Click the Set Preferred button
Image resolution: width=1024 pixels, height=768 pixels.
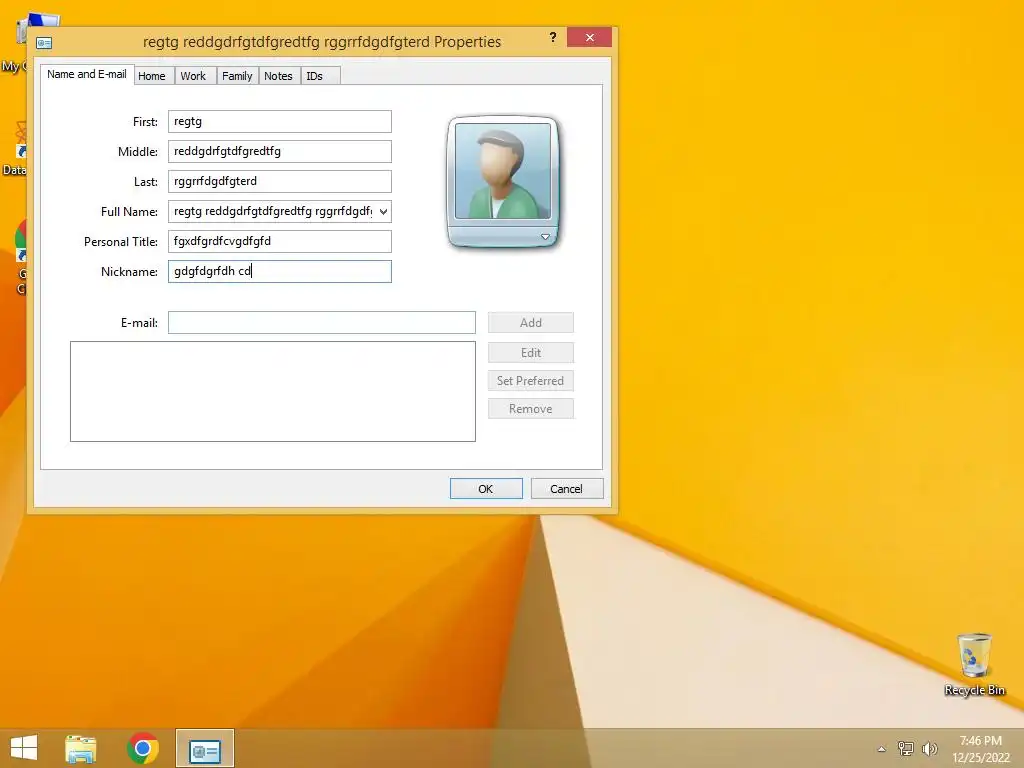coord(531,381)
